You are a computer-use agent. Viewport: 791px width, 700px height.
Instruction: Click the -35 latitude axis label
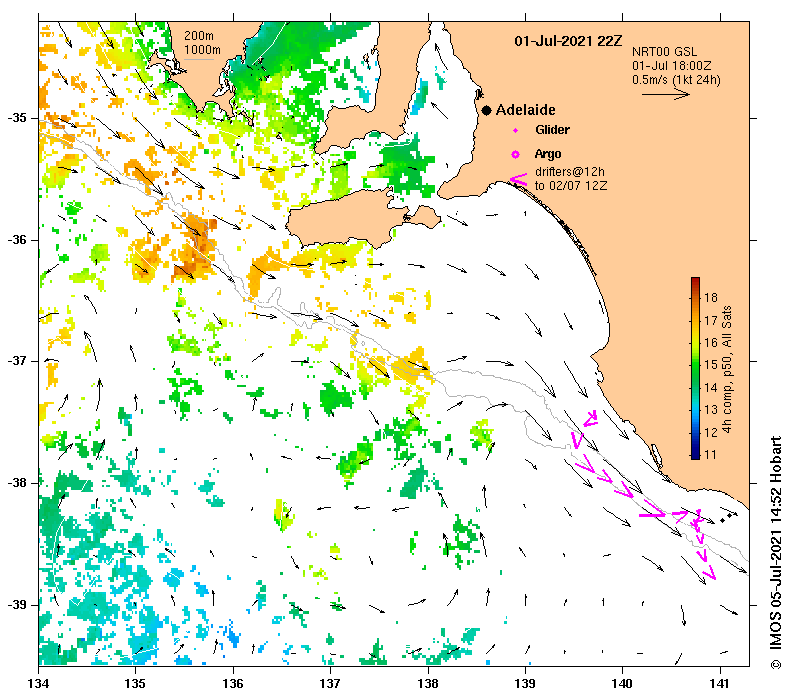coord(16,118)
